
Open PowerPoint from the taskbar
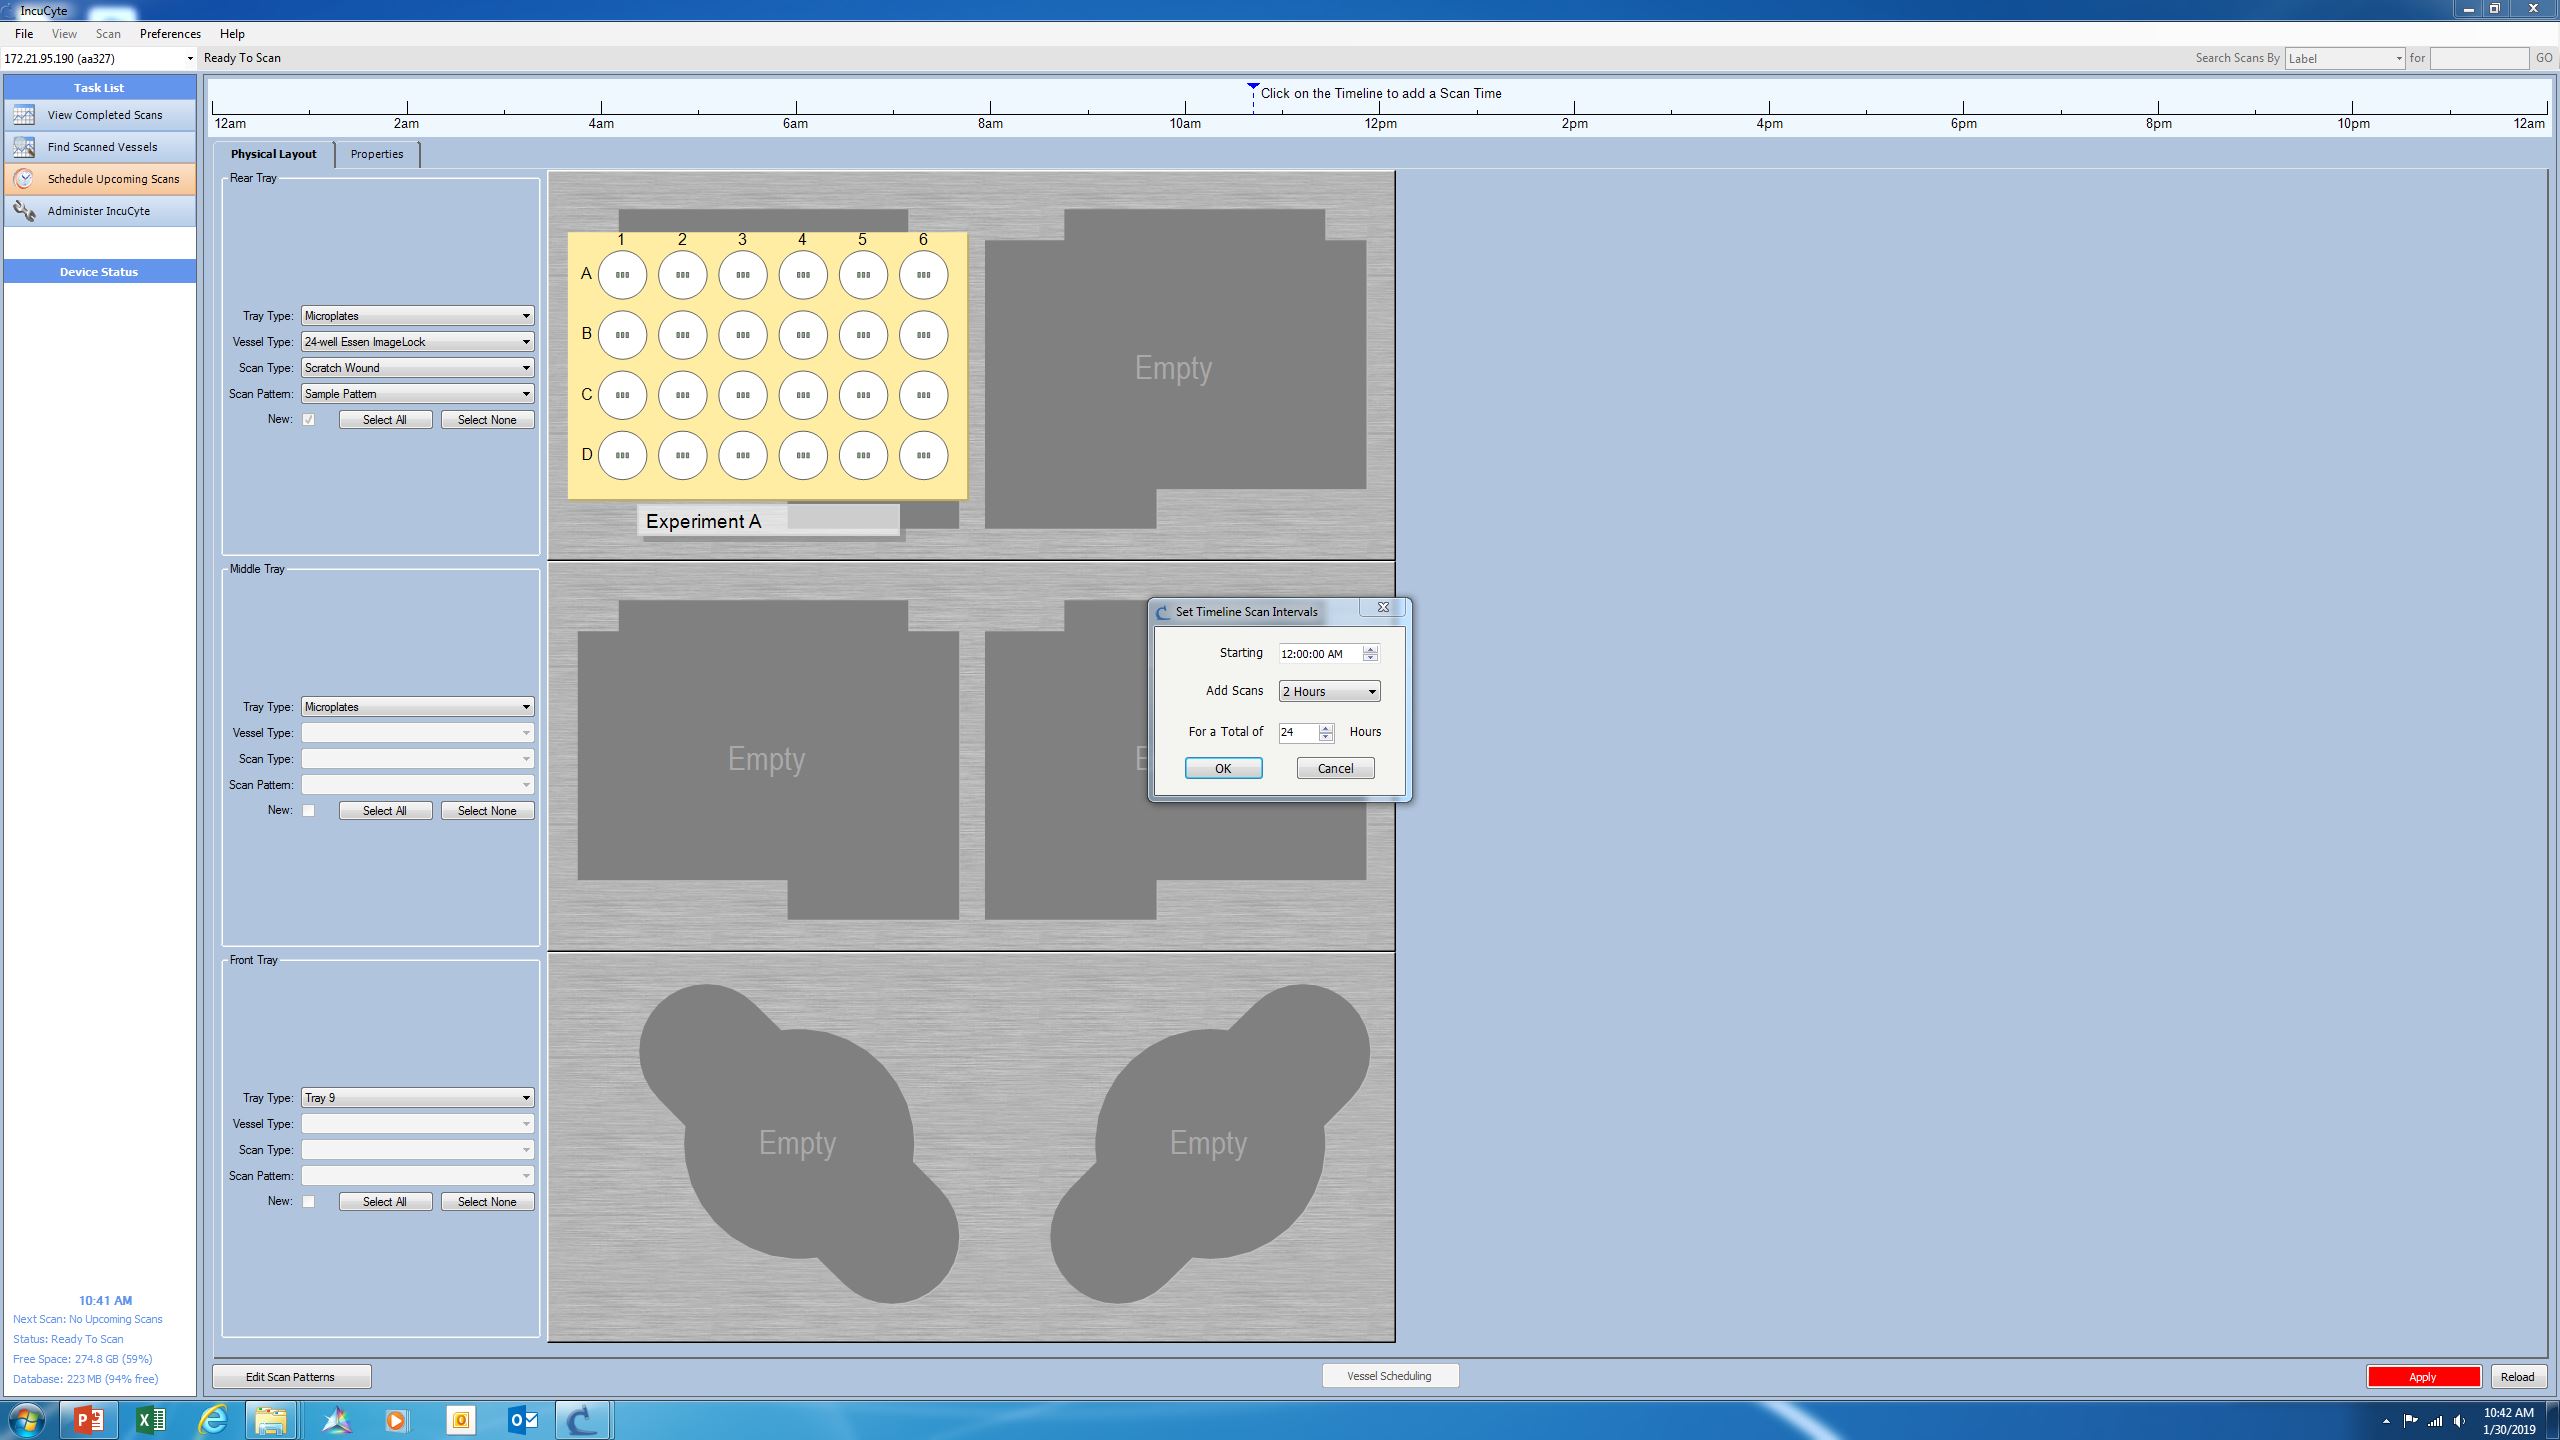click(88, 1419)
